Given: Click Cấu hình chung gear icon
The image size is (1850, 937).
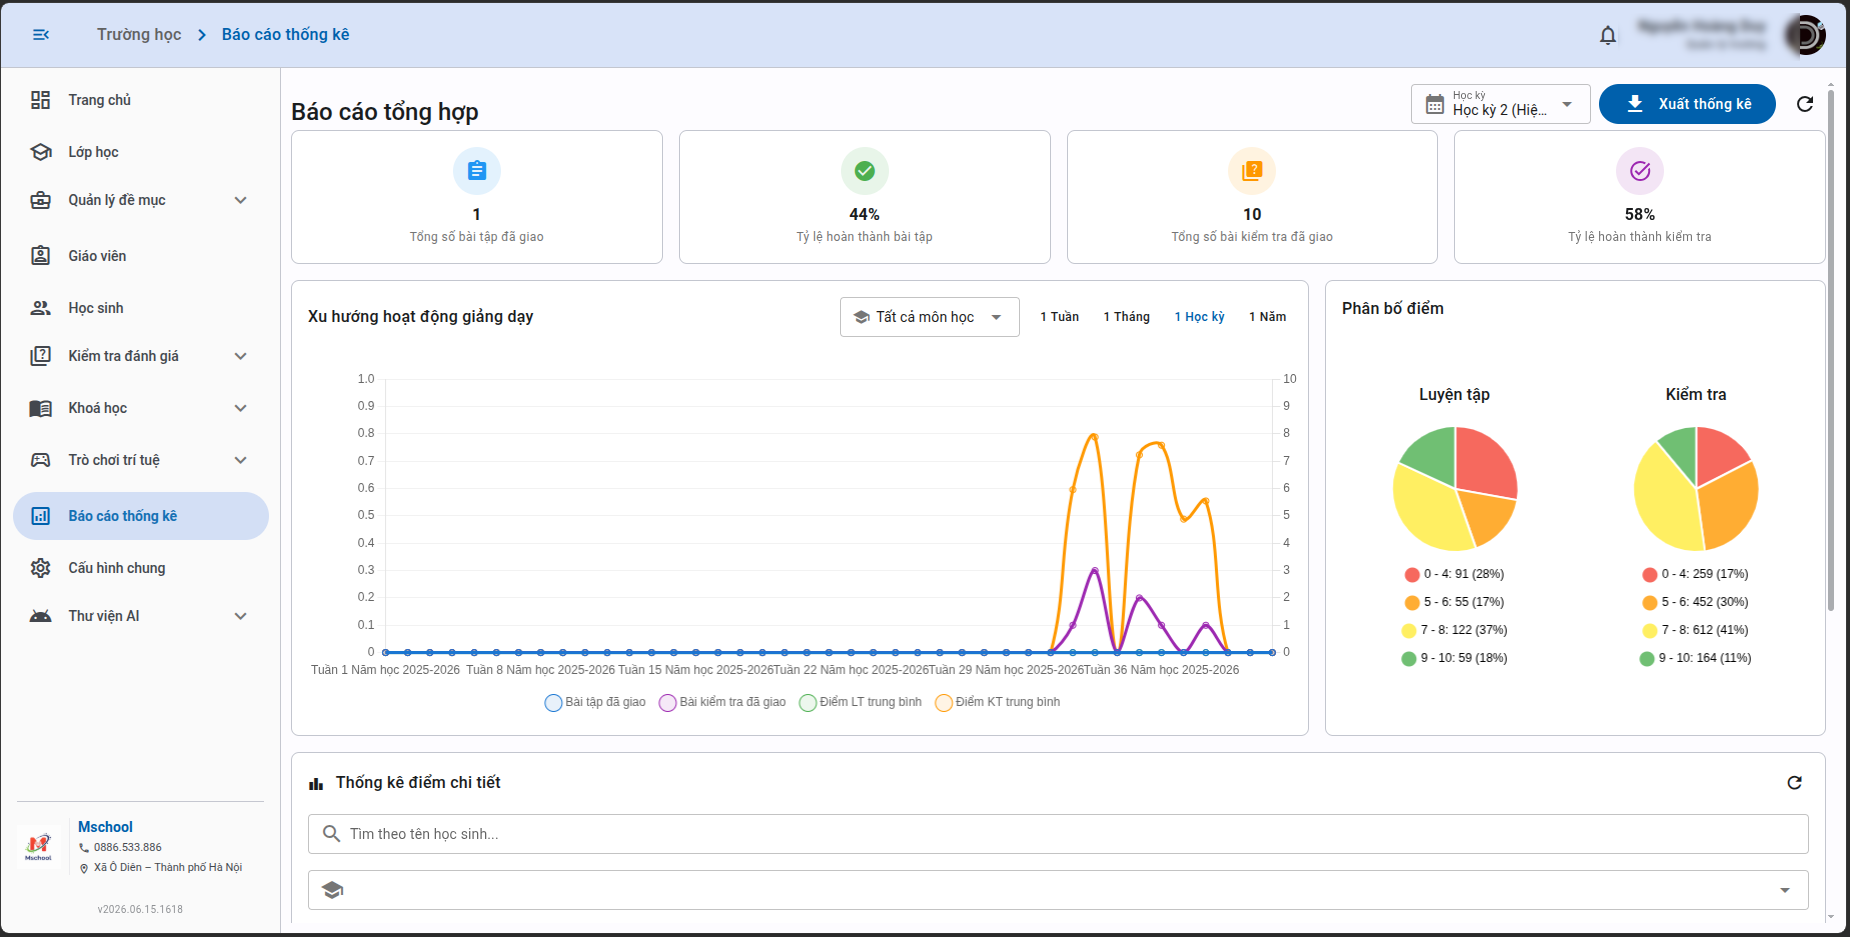Looking at the screenshot, I should [x=41, y=568].
